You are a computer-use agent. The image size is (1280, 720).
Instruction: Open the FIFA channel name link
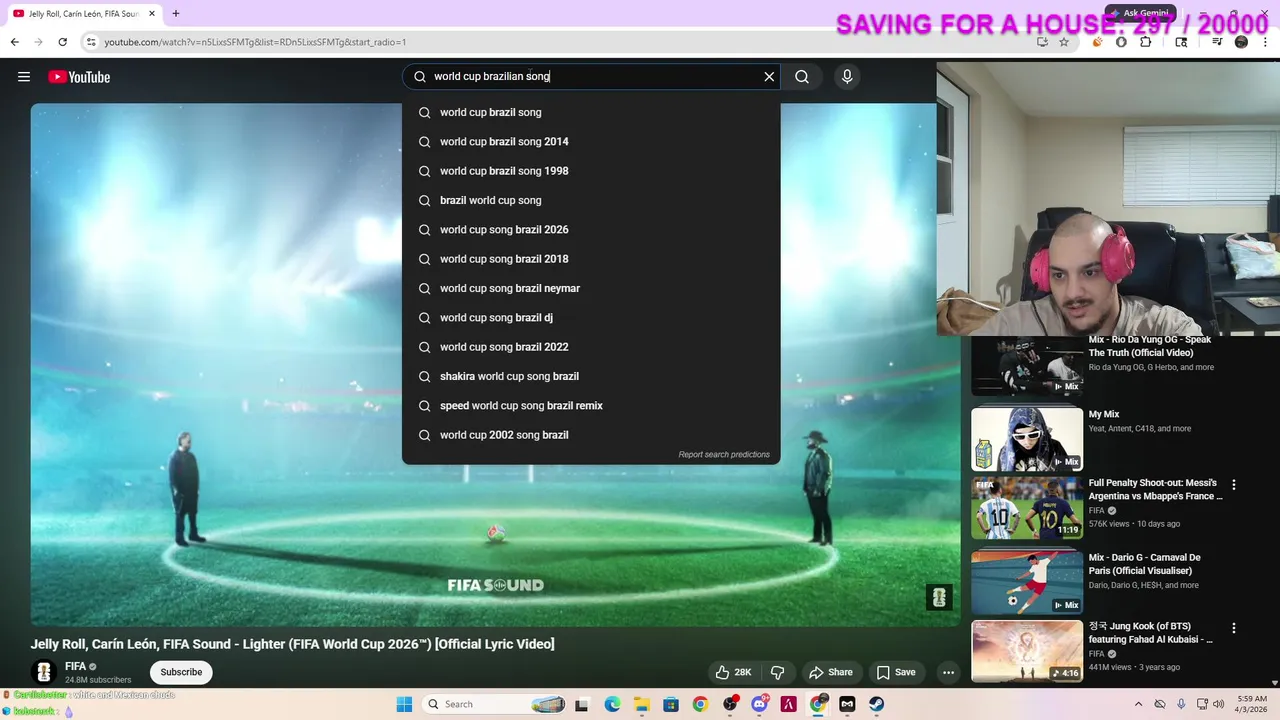coord(75,666)
